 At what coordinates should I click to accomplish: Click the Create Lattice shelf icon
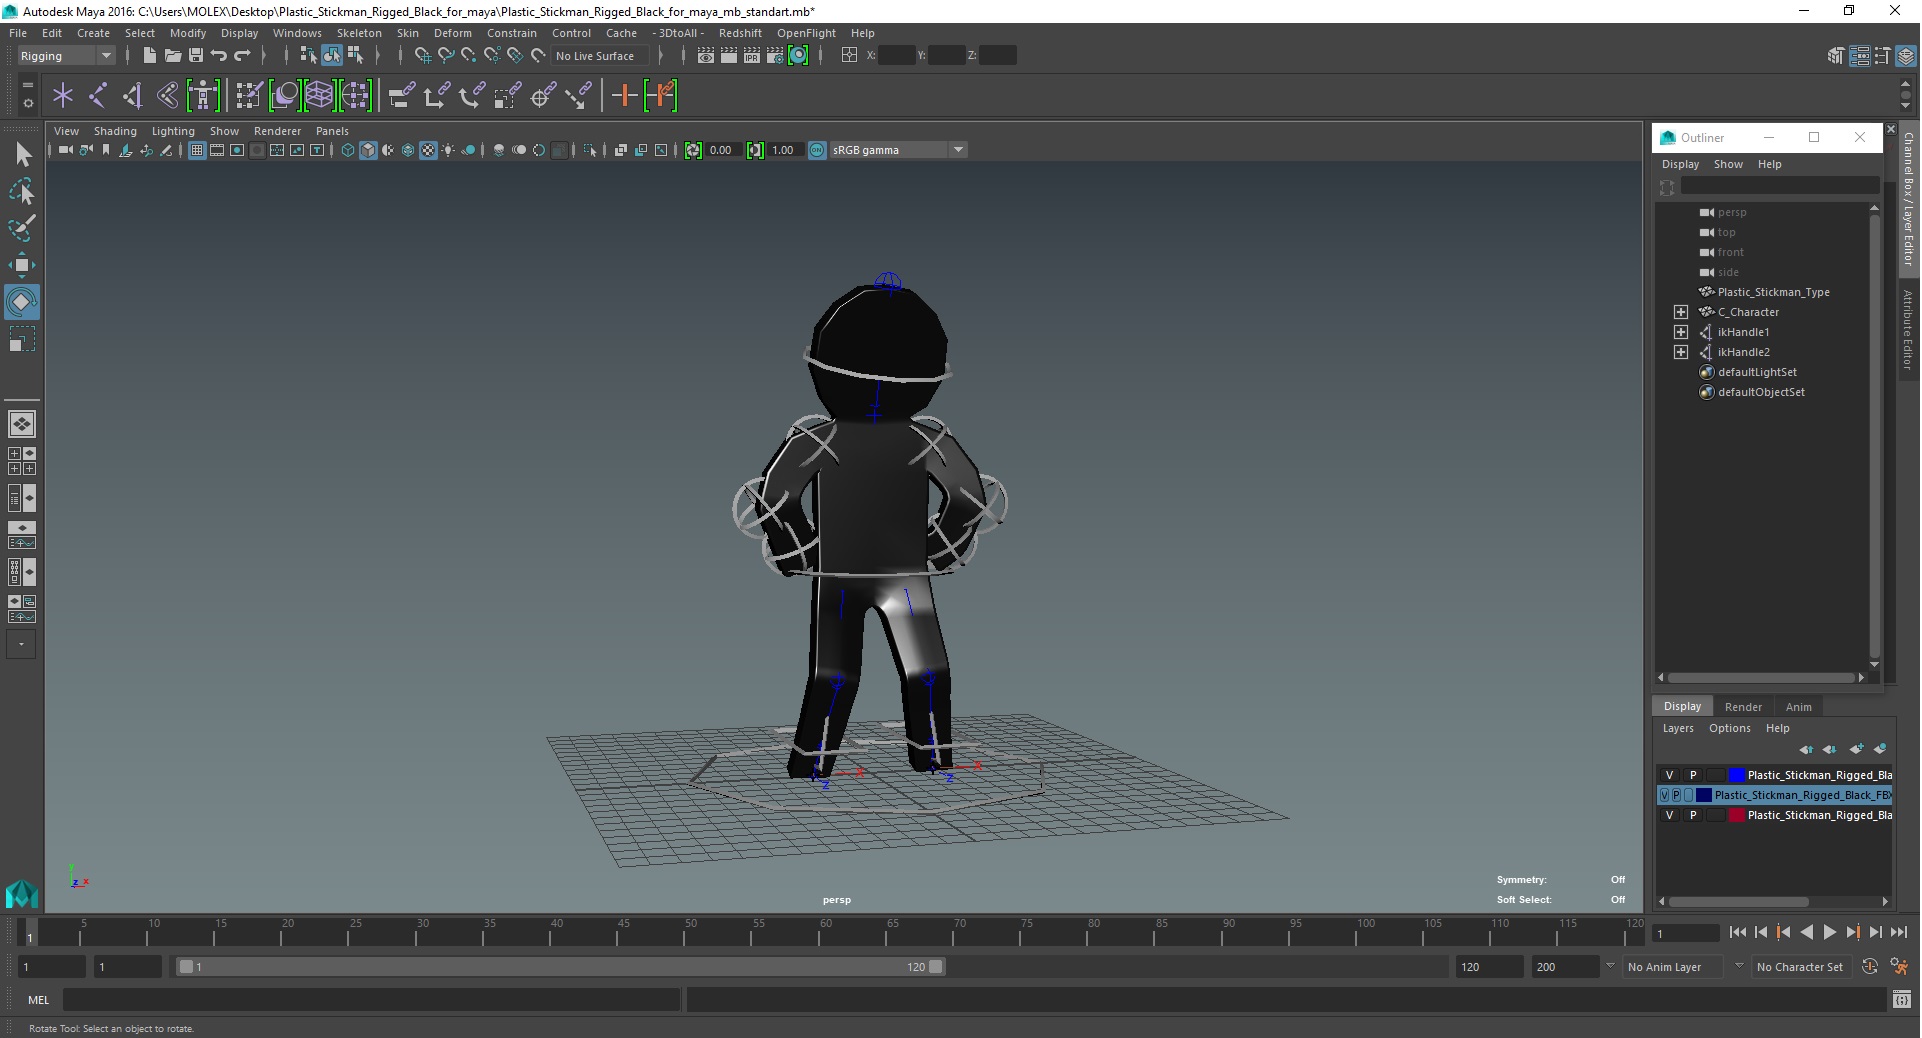(x=319, y=96)
